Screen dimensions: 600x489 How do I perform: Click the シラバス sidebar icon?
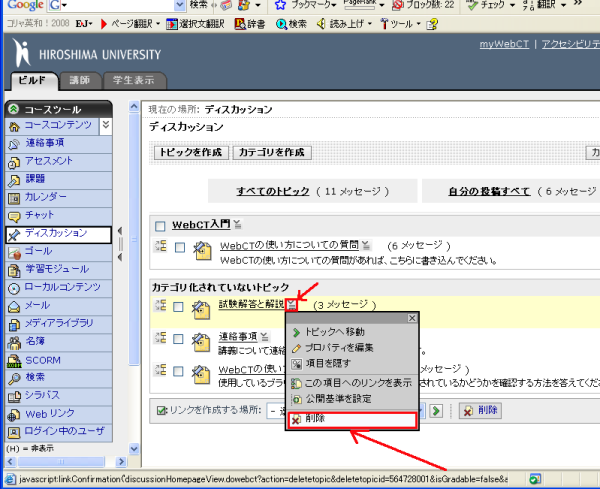pos(14,396)
